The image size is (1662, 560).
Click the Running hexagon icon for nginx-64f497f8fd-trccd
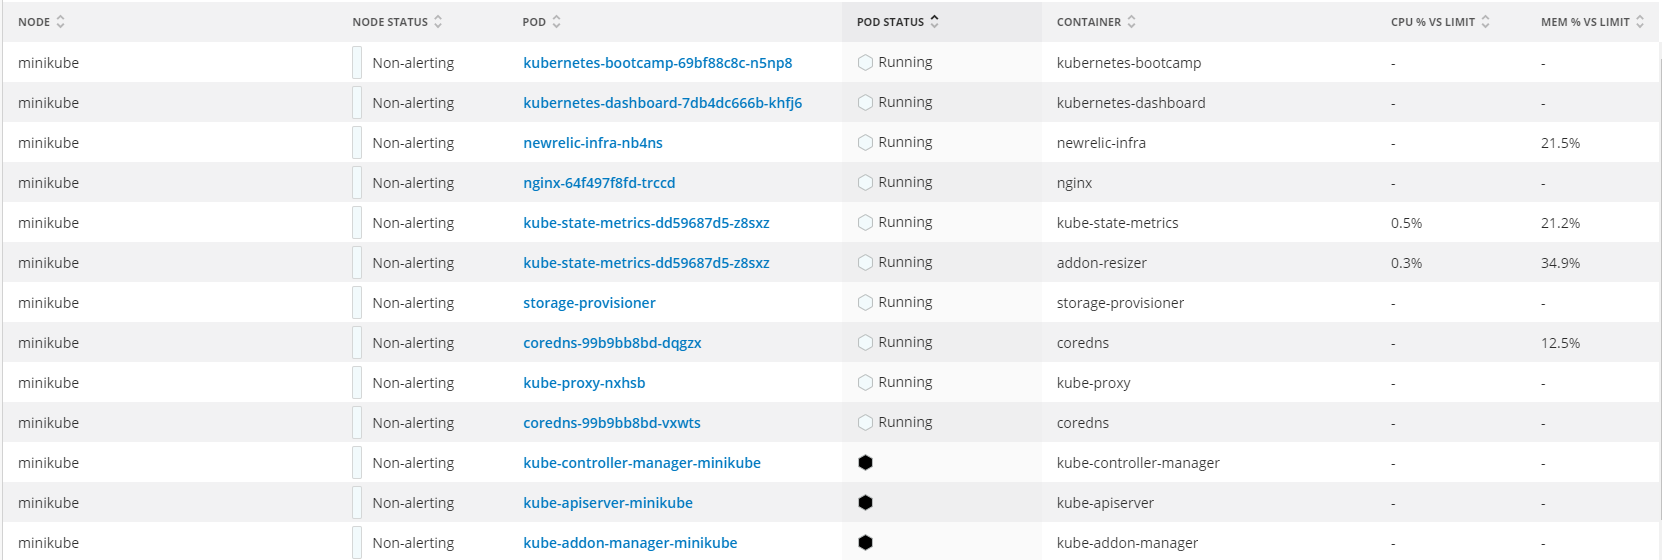[866, 182]
